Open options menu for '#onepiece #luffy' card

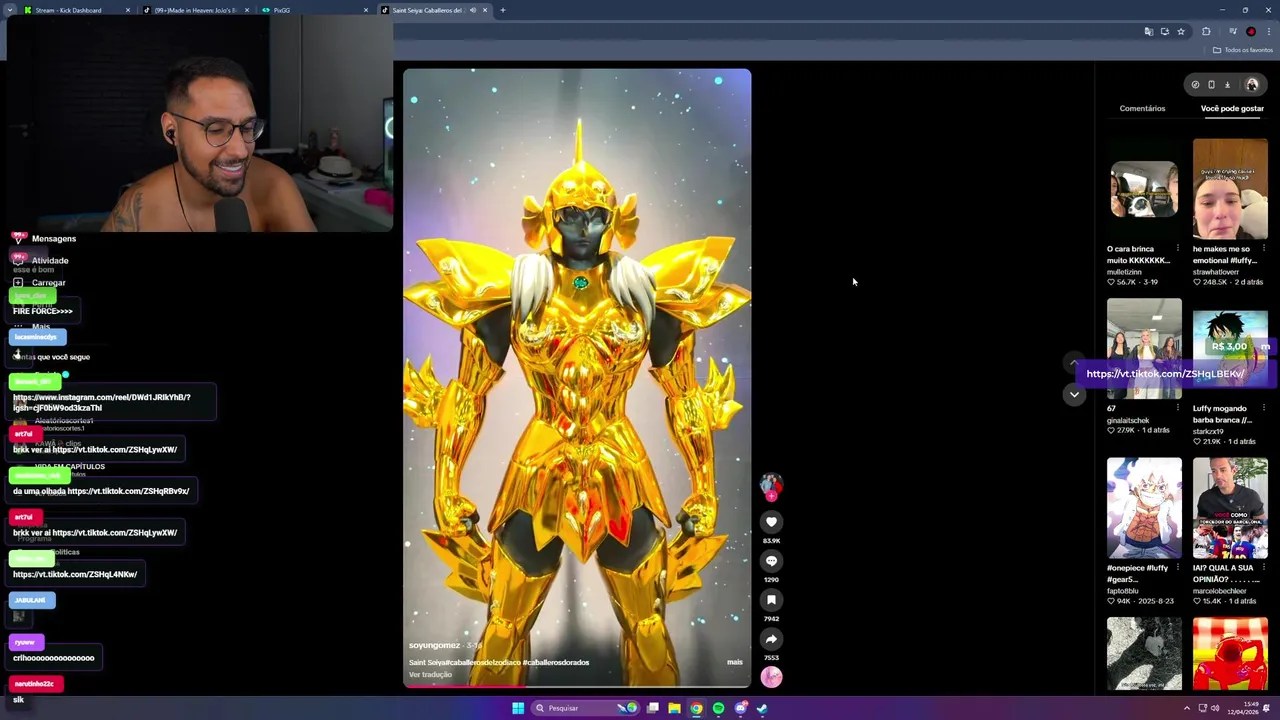(x=1177, y=567)
